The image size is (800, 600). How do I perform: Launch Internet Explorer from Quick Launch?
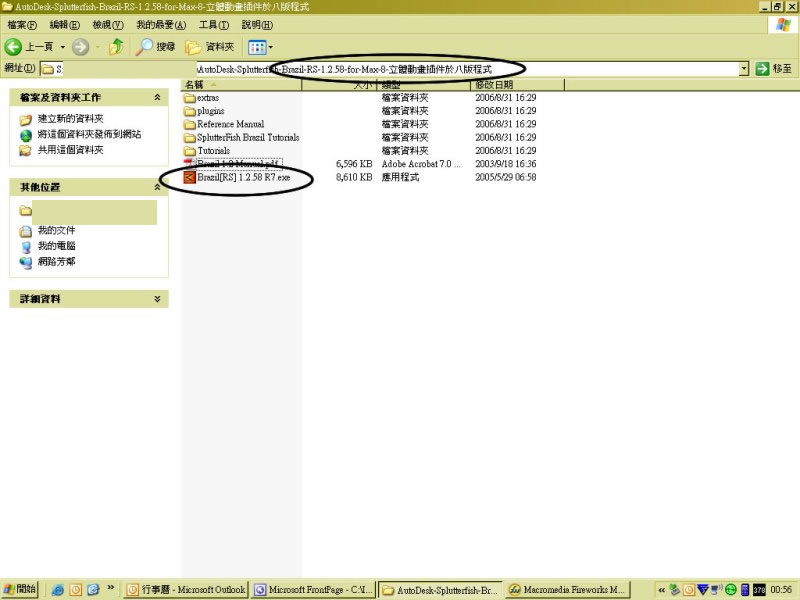point(58,590)
